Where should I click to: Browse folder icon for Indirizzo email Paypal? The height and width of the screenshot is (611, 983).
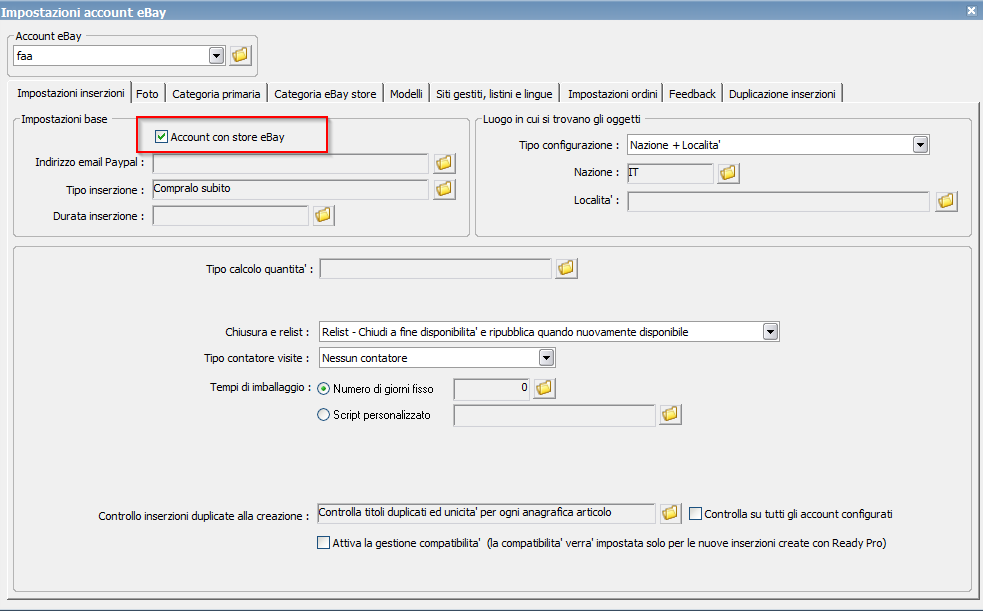[444, 163]
